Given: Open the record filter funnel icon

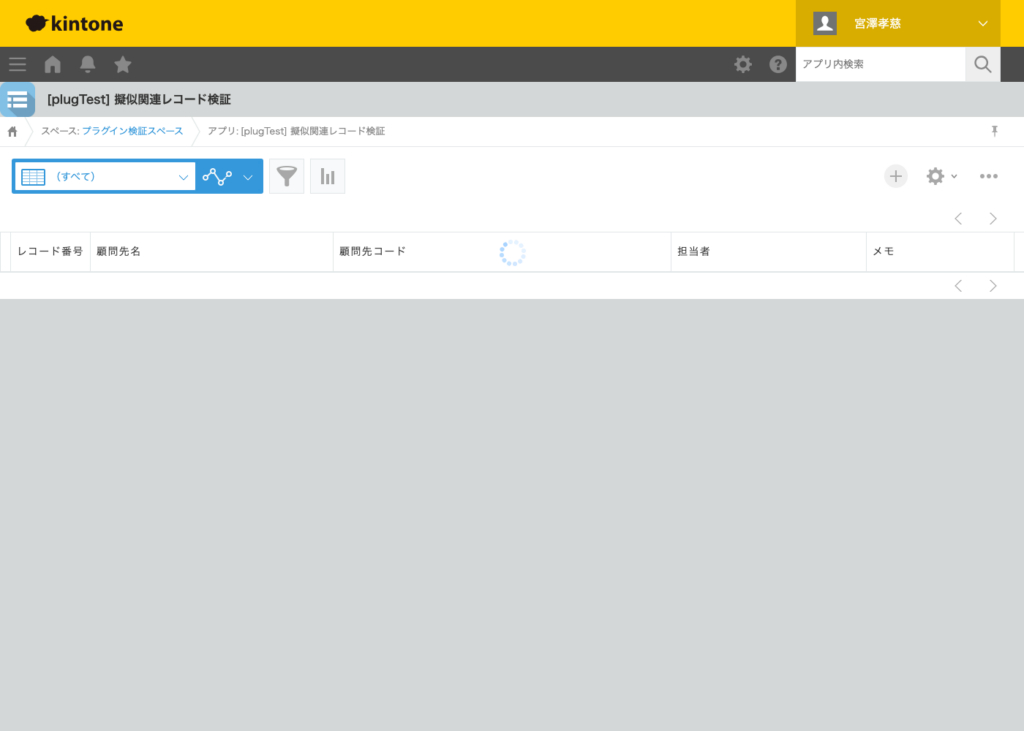Looking at the screenshot, I should click(287, 176).
